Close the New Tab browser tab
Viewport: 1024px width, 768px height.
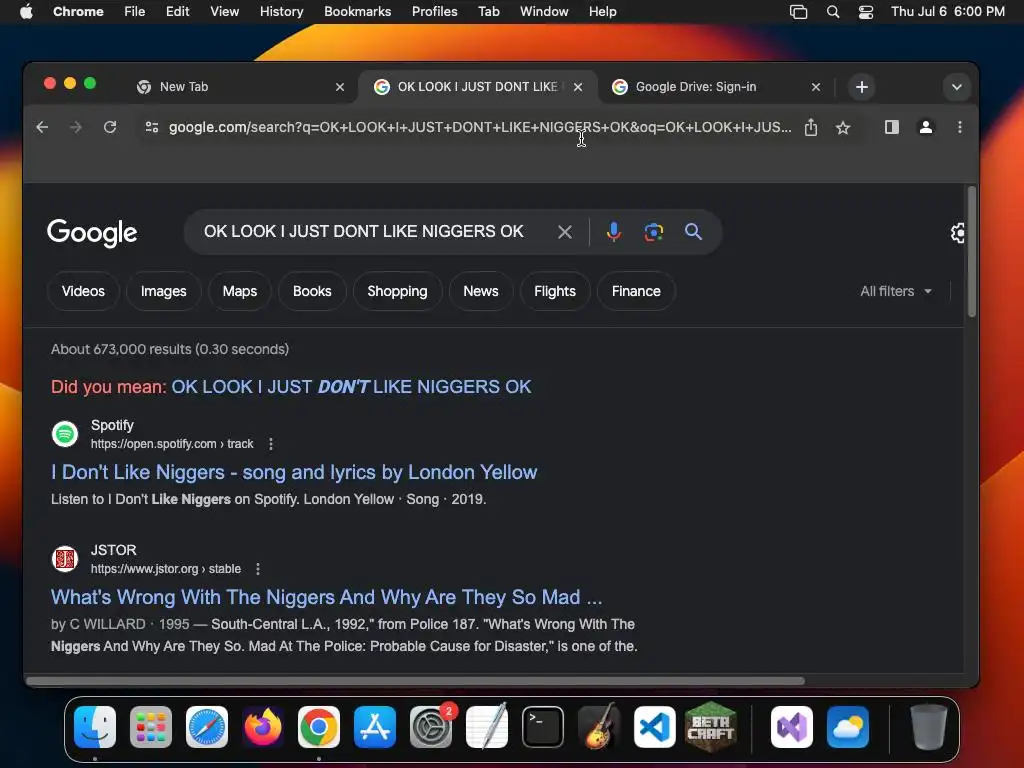(340, 87)
